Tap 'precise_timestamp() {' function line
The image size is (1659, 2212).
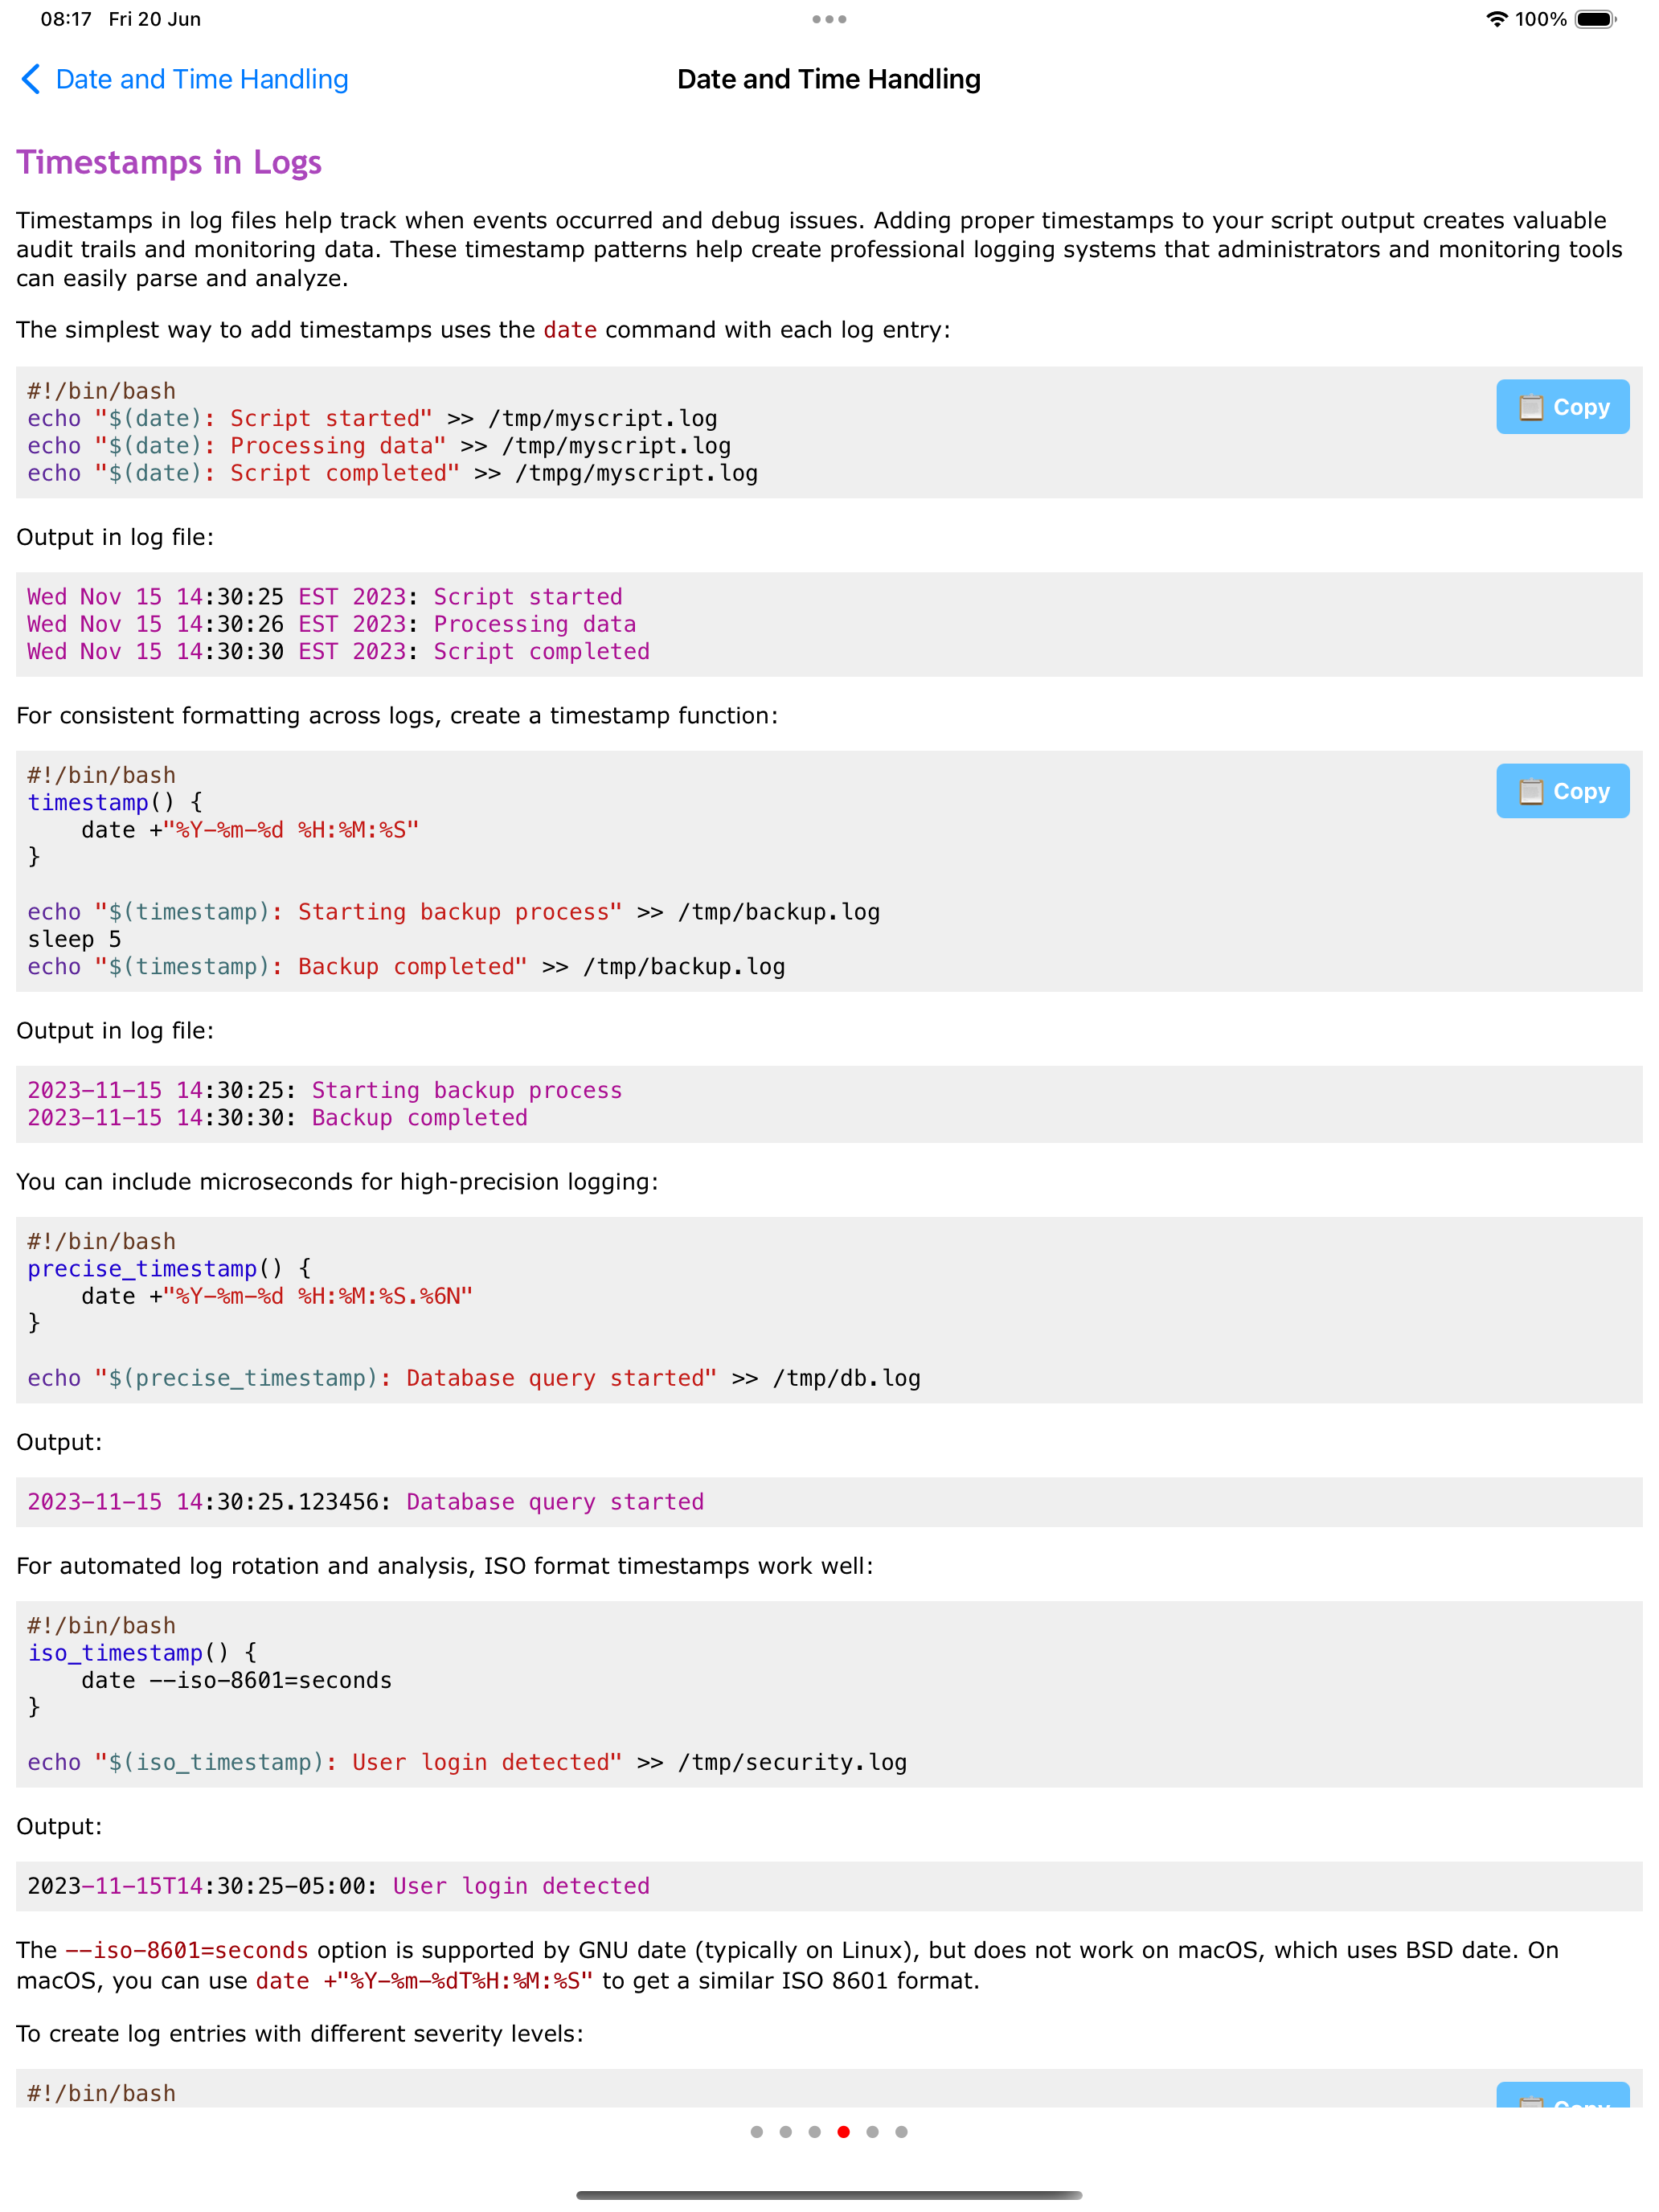click(x=169, y=1268)
